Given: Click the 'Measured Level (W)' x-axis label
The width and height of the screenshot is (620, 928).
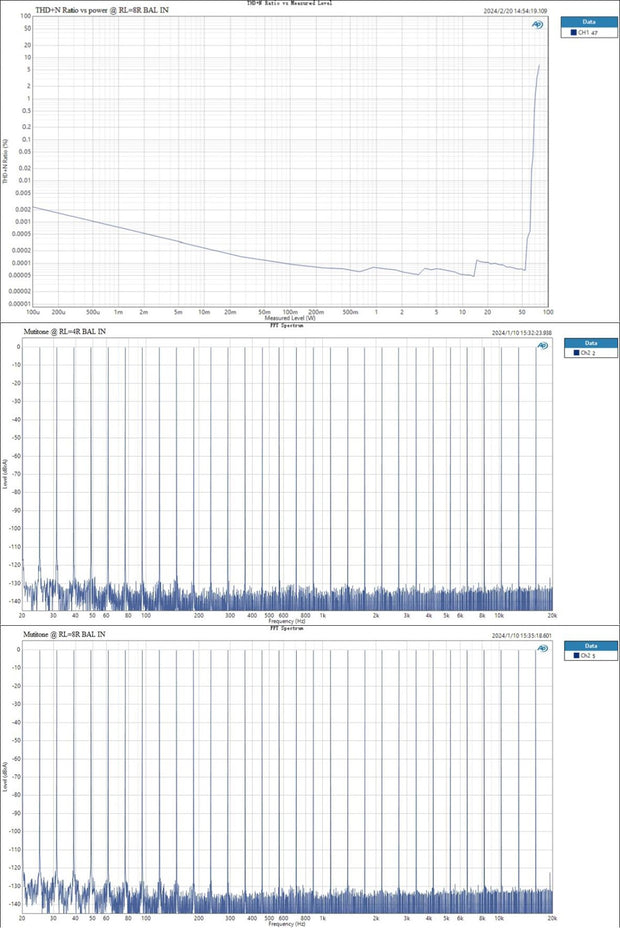Looking at the screenshot, I should coord(288,319).
